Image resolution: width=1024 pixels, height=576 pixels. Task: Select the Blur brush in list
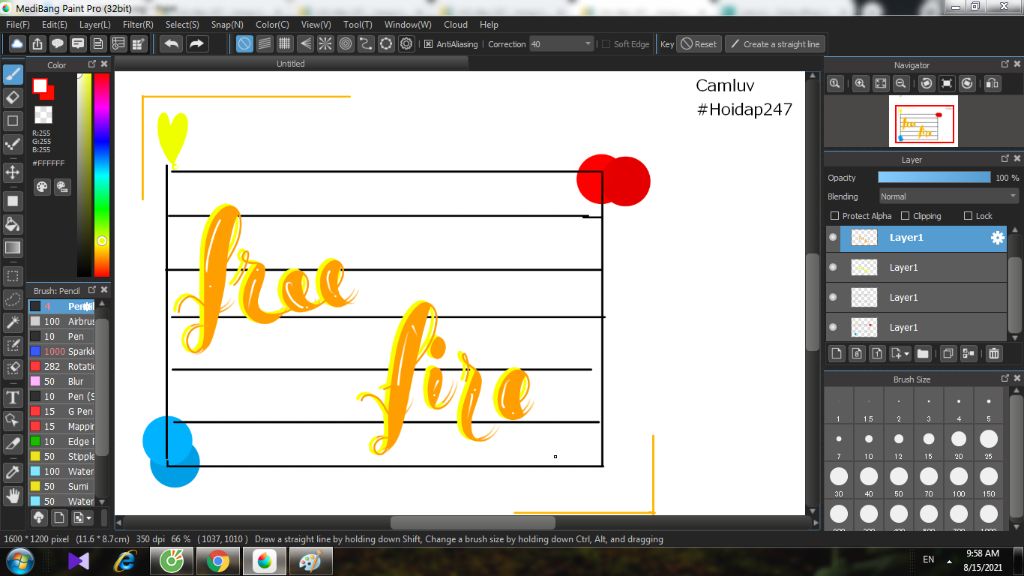62,381
